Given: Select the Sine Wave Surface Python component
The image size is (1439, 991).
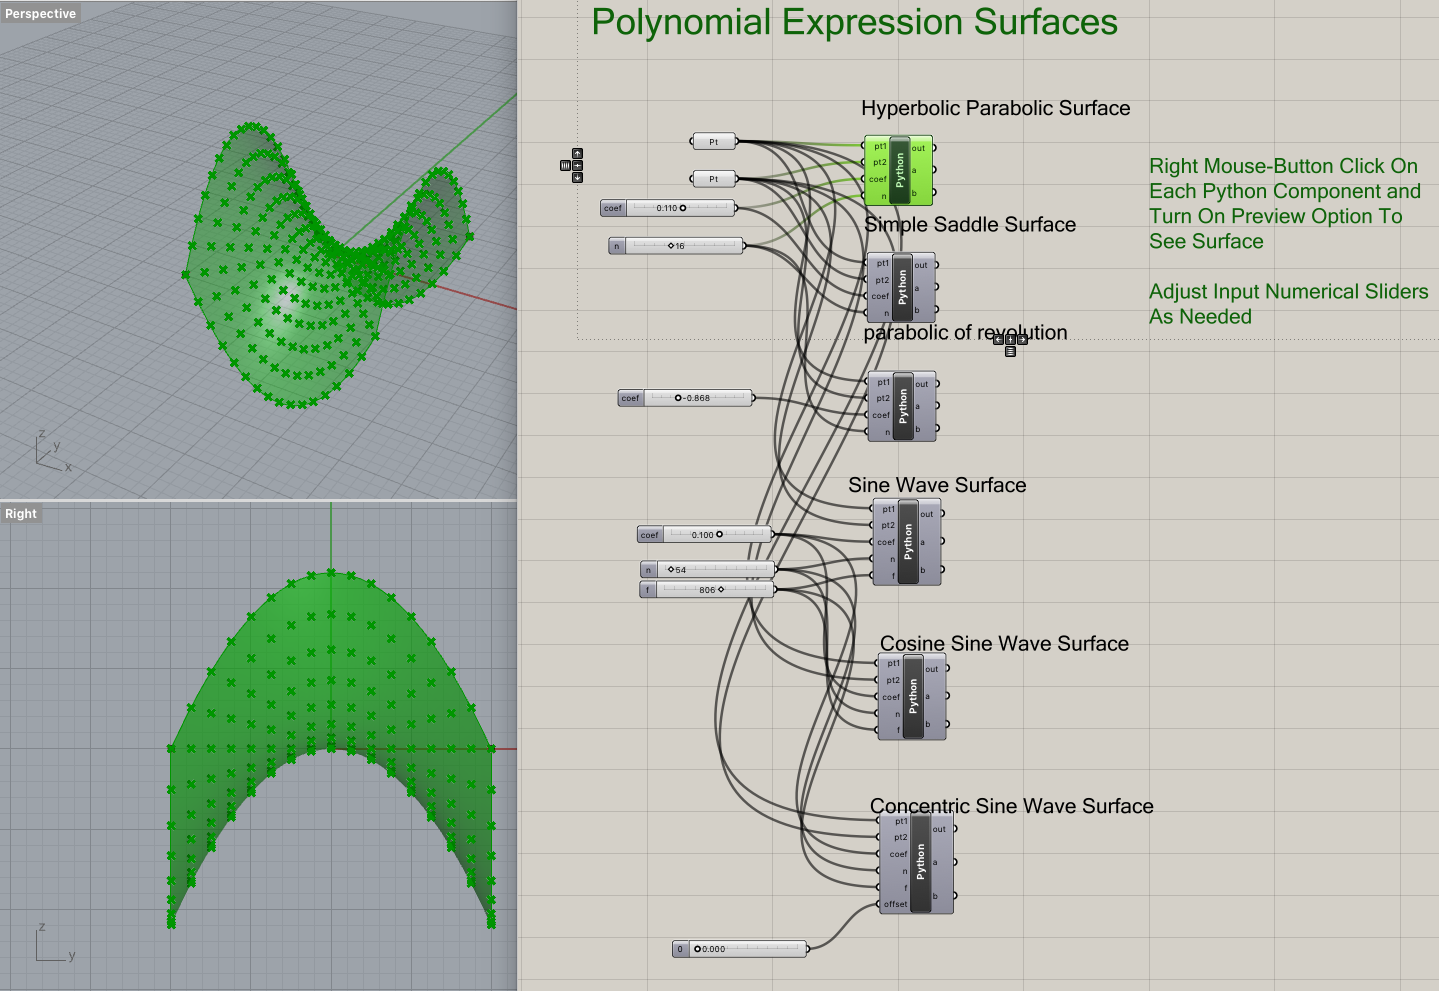Looking at the screenshot, I should tap(908, 542).
